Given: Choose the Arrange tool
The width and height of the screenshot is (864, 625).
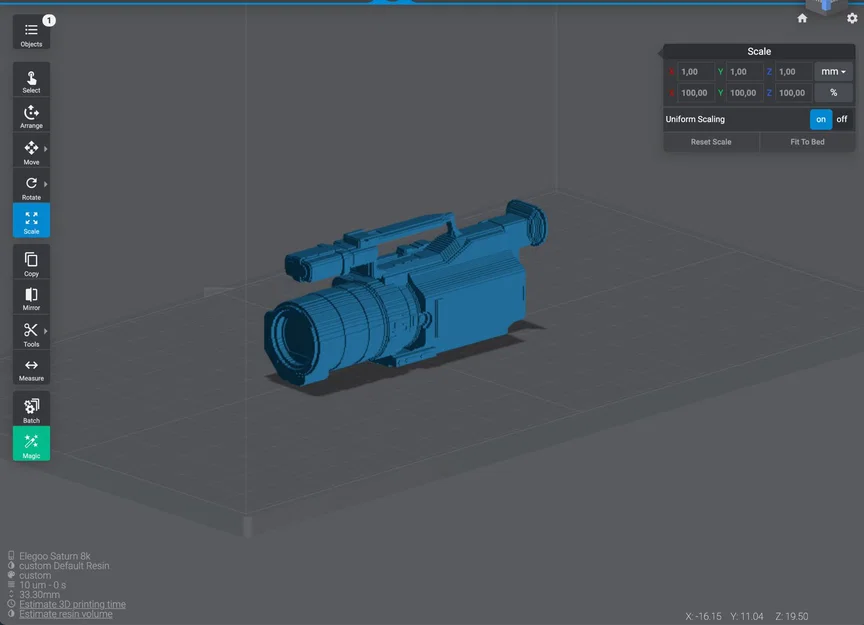Looking at the screenshot, I should pos(31,115).
